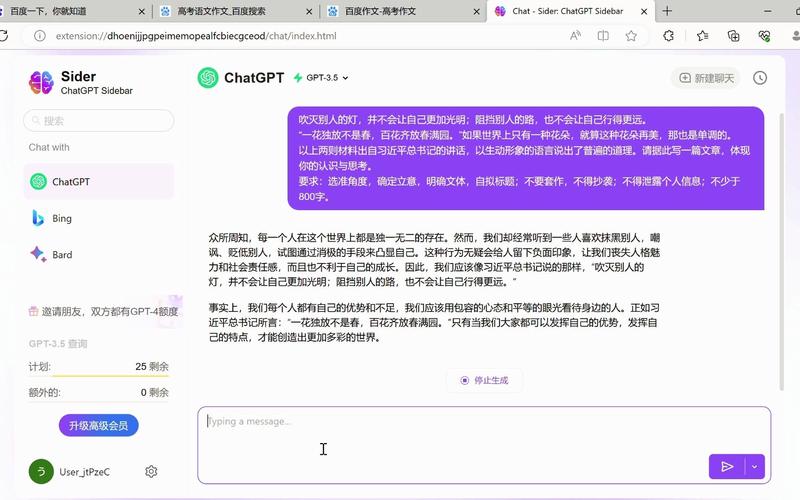The image size is (800, 500).
Task: View site information icon
Action: [39, 36]
